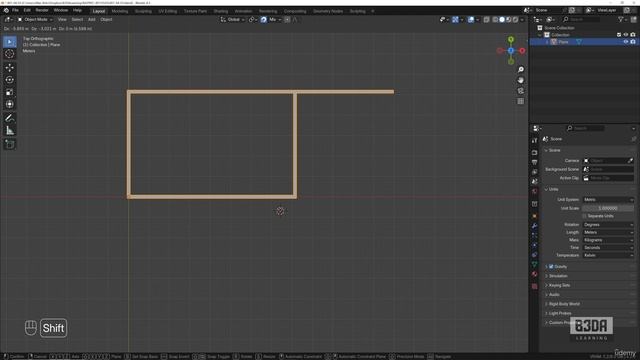
Task: Open the Length units dropdown
Action: point(608,232)
